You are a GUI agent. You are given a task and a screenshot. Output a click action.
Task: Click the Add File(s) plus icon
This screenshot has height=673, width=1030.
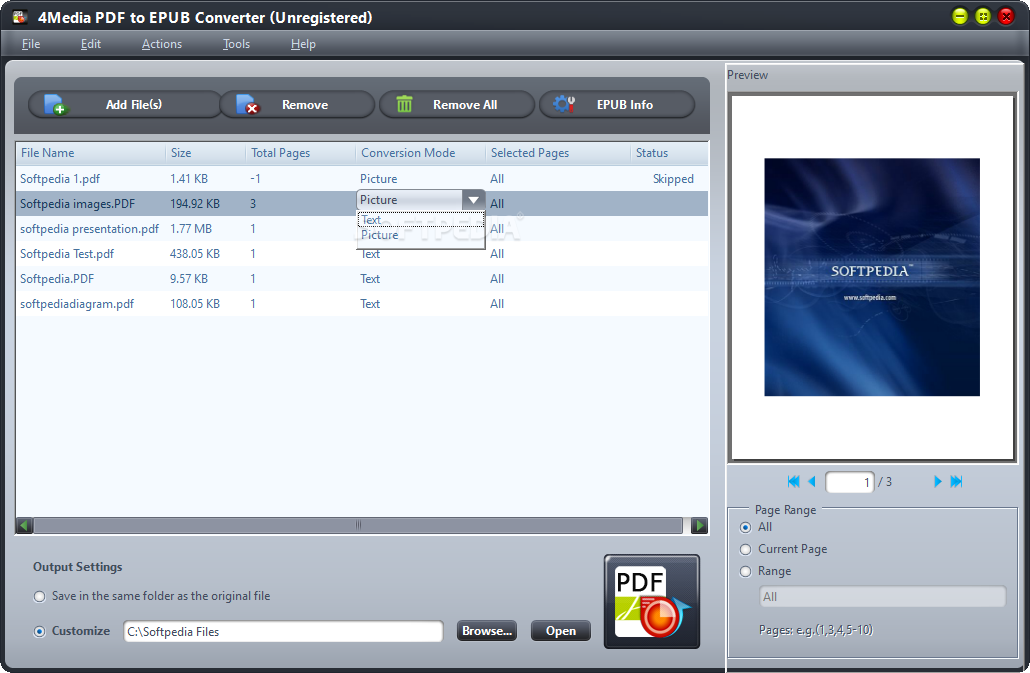pyautogui.click(x=55, y=104)
